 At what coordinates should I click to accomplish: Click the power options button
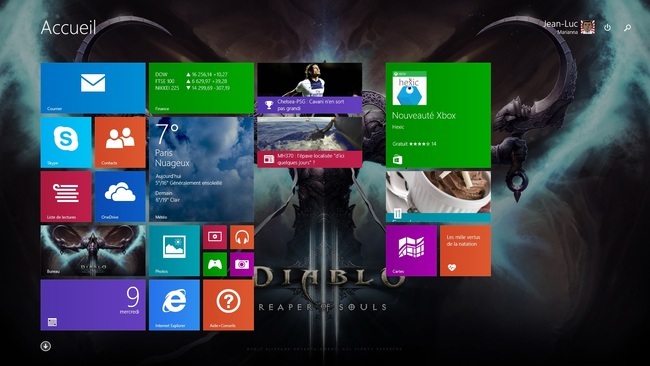607,28
